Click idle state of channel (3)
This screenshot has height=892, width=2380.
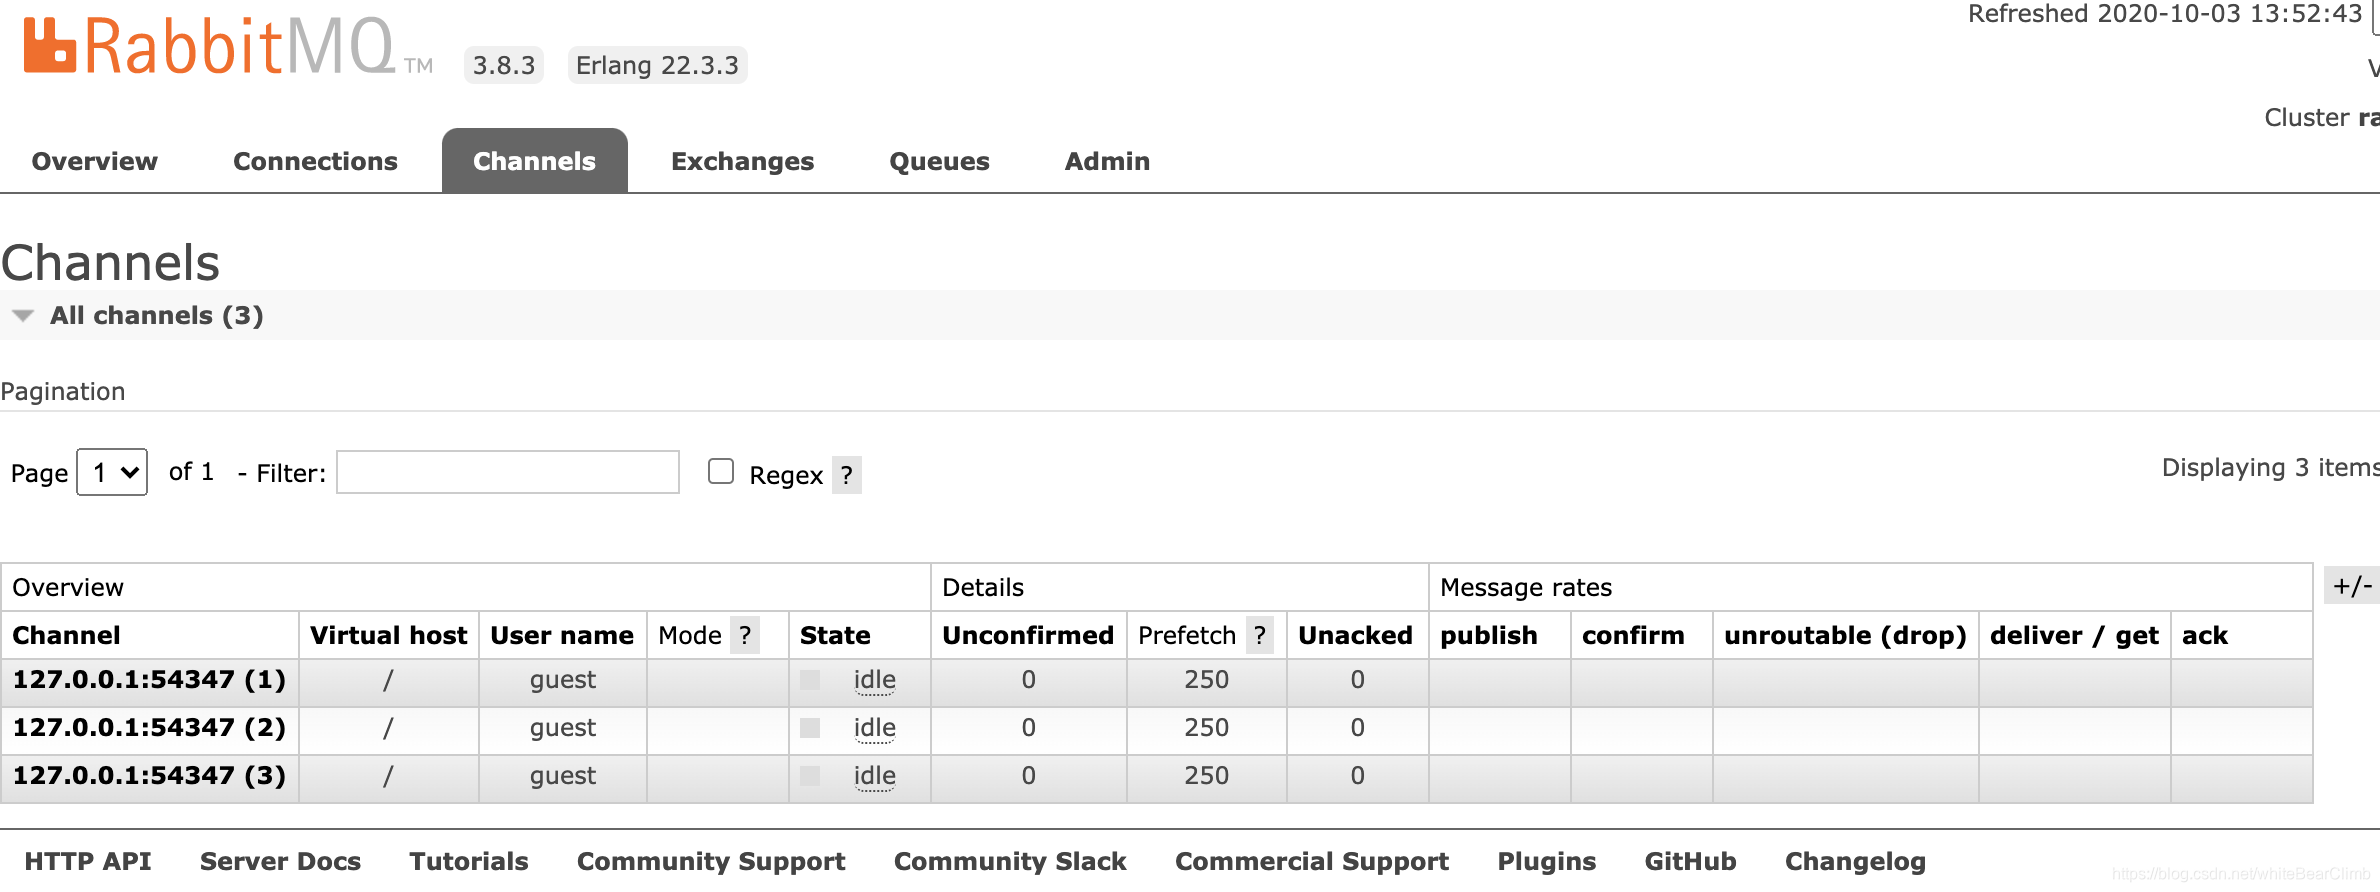point(874,776)
